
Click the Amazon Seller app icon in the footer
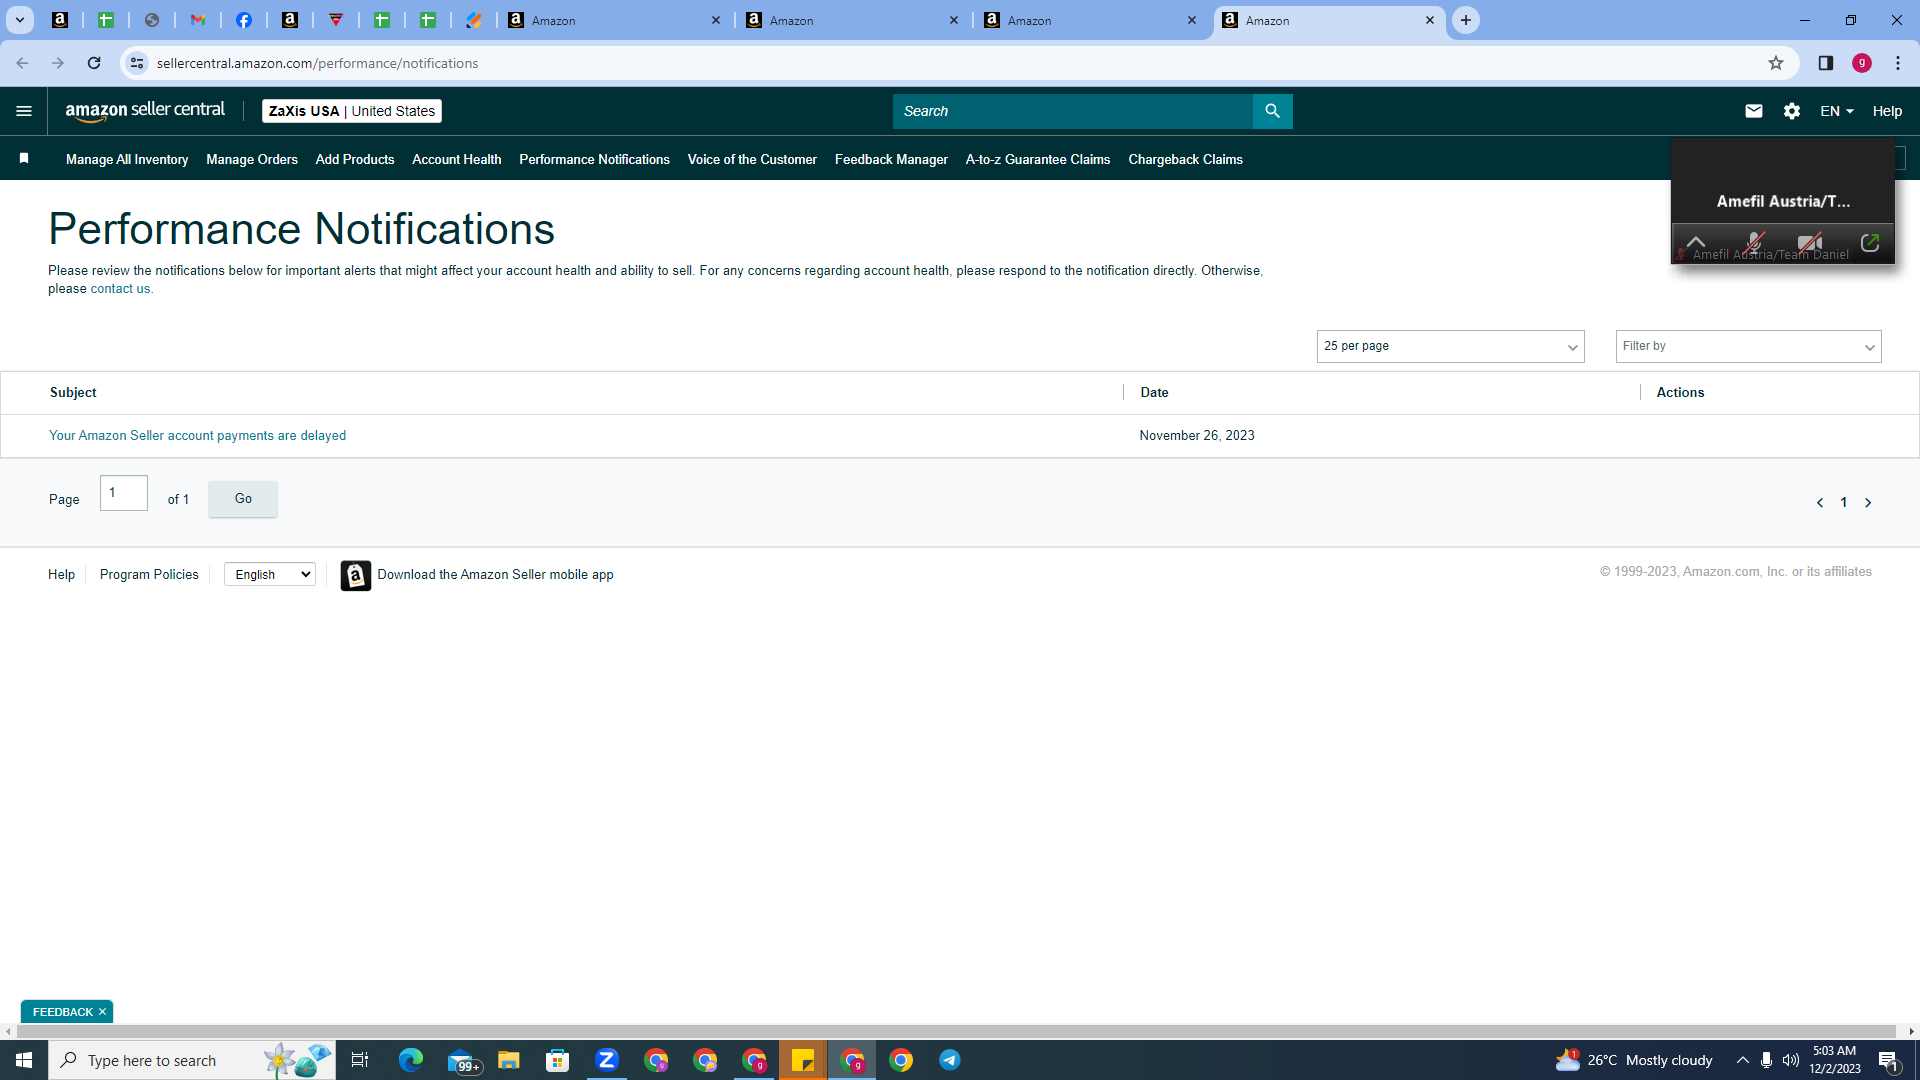355,575
